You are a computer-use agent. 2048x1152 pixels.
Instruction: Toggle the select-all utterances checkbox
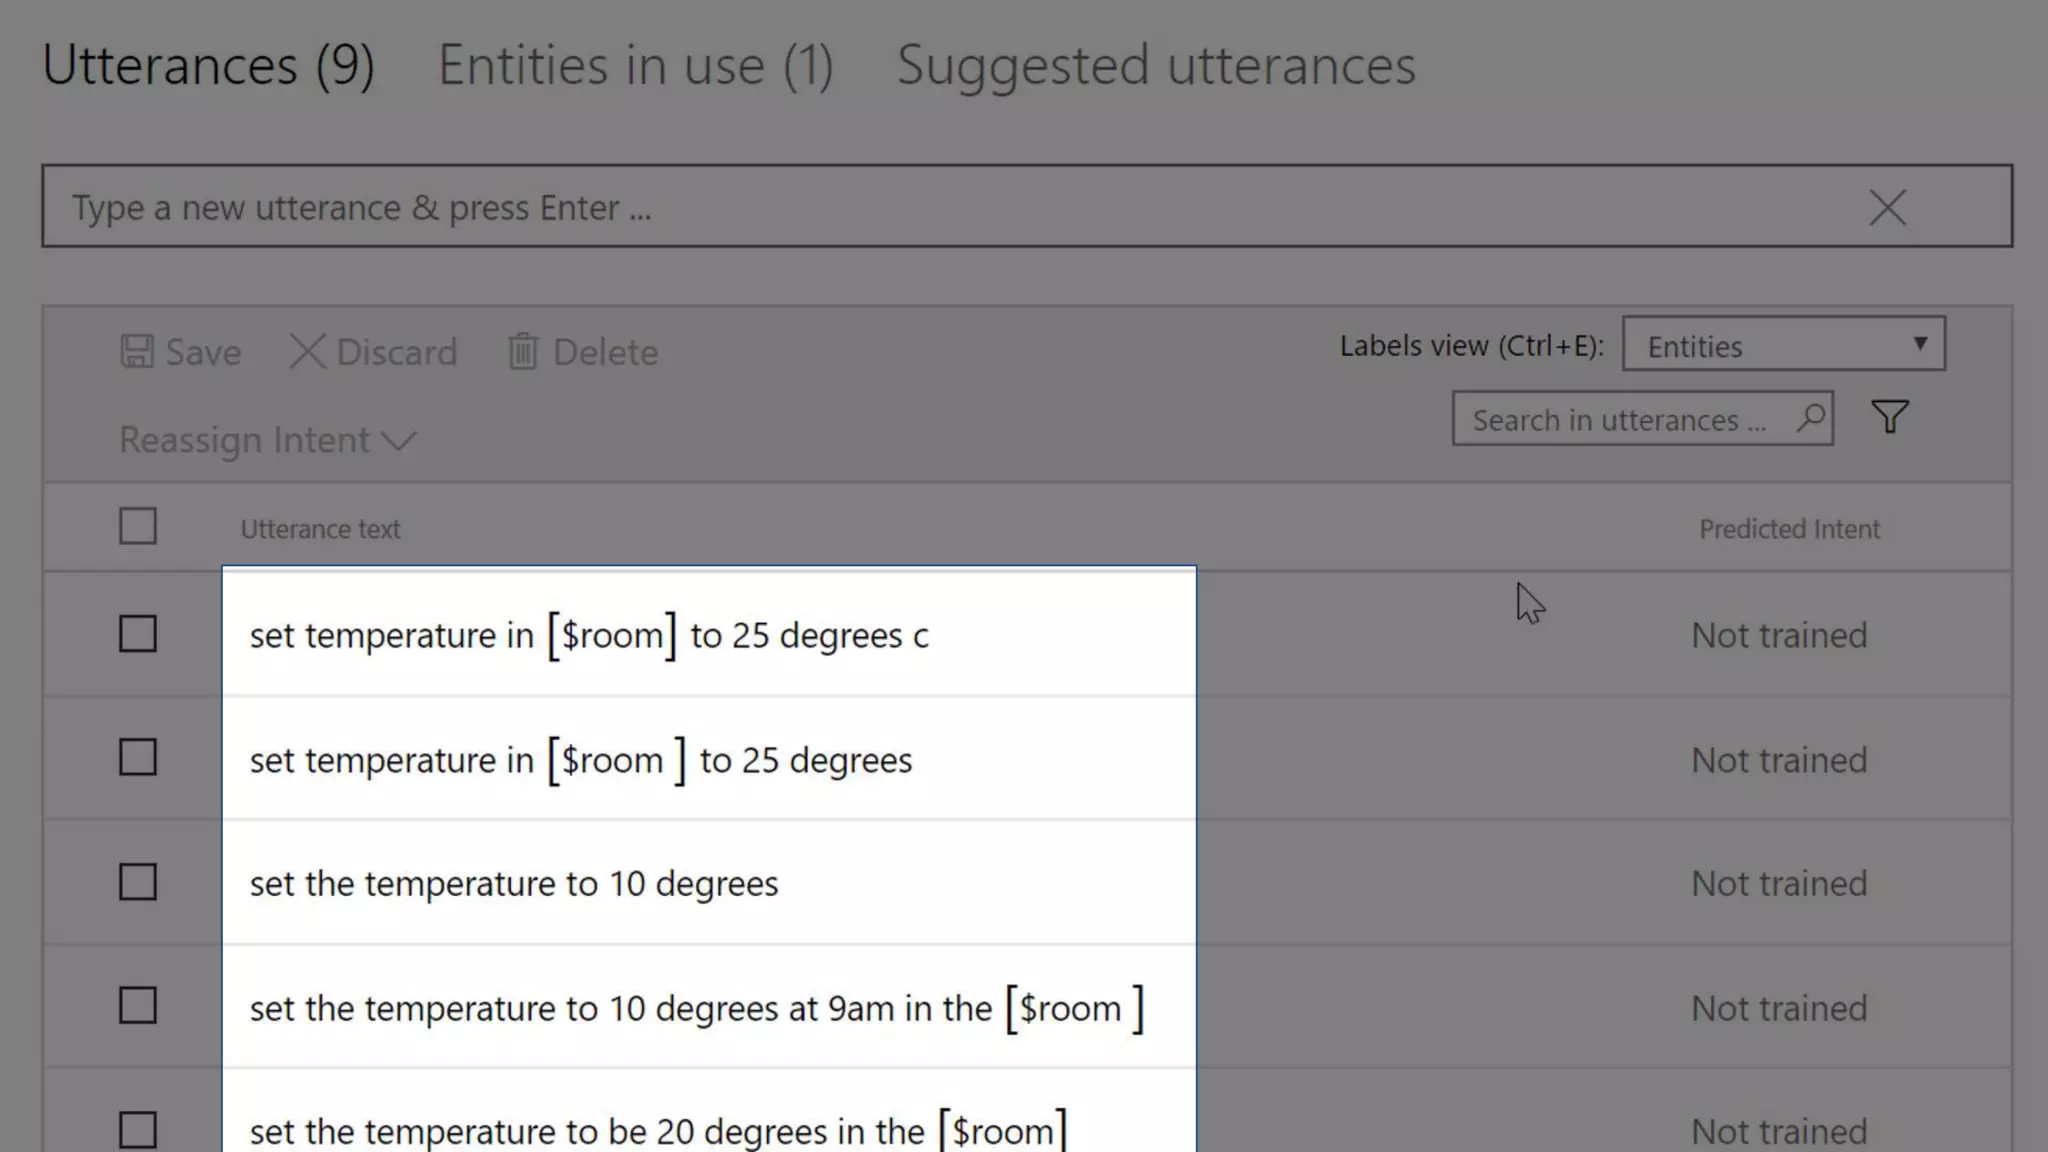pos(138,526)
